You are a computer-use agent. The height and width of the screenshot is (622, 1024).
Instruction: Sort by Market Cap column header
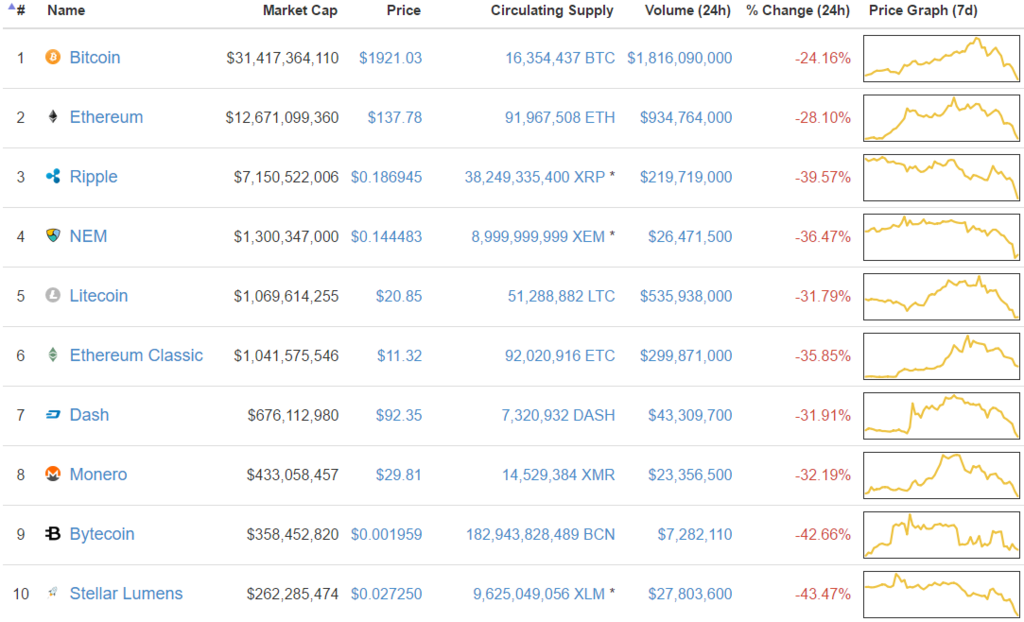(300, 10)
